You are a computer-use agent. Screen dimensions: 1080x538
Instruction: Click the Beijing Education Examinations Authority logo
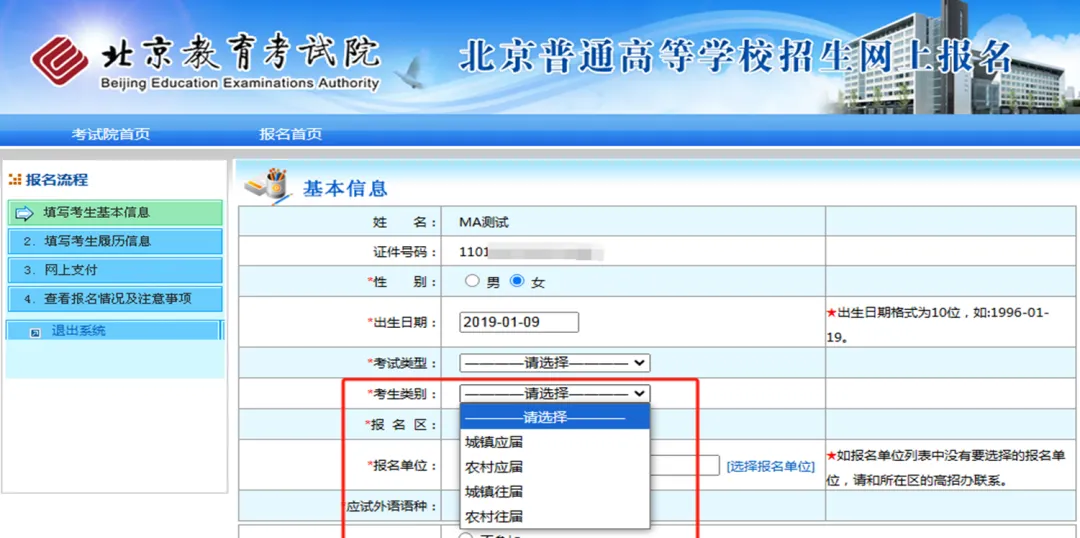click(206, 61)
